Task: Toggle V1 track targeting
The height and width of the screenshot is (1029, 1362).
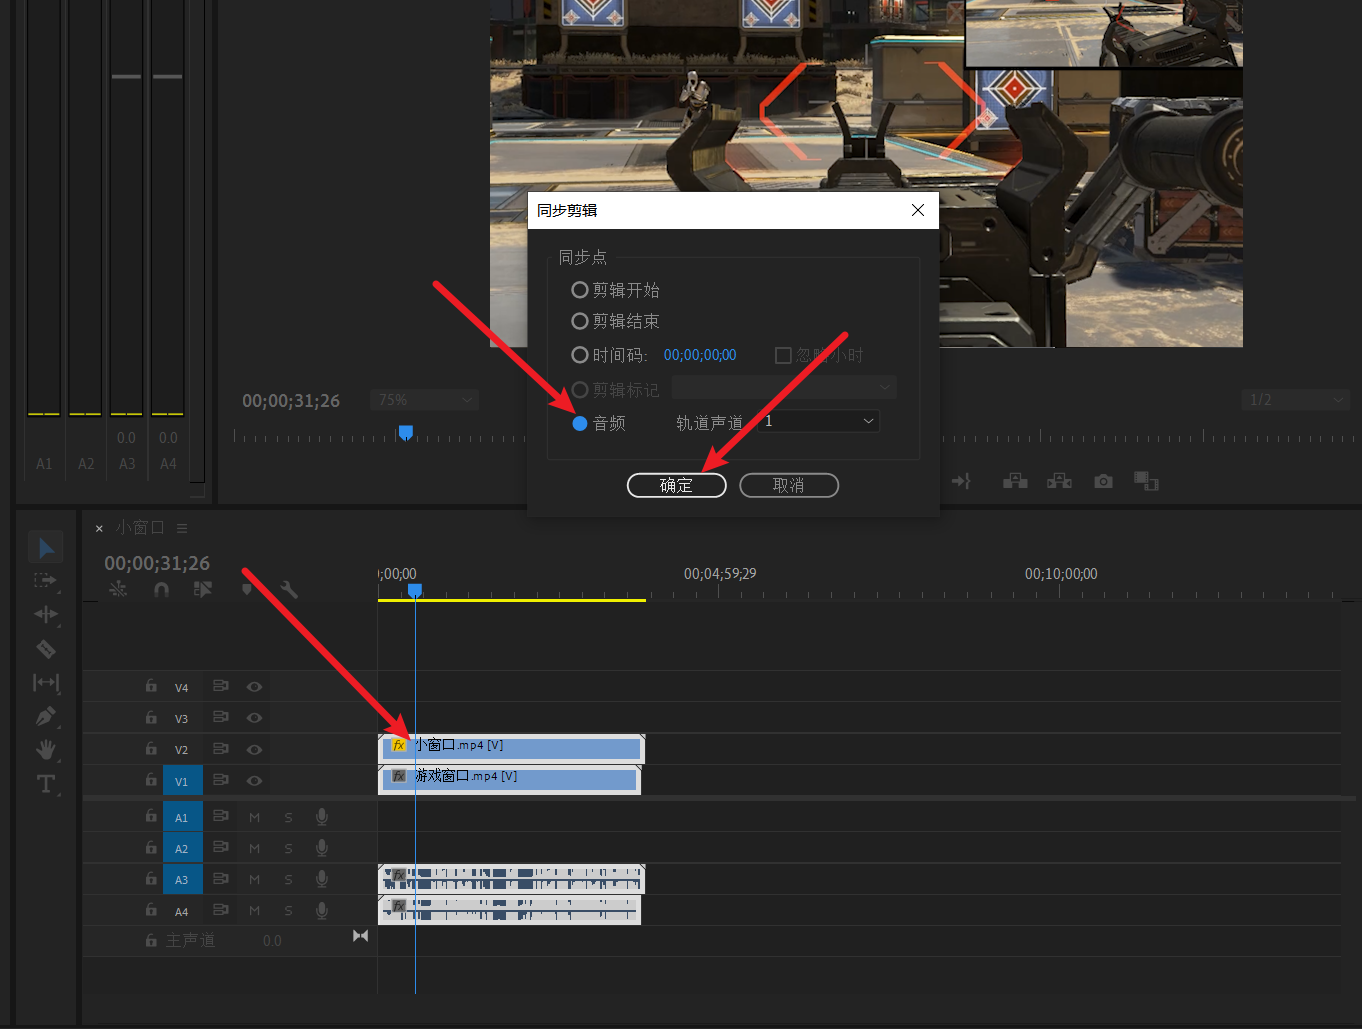Action: (182, 780)
